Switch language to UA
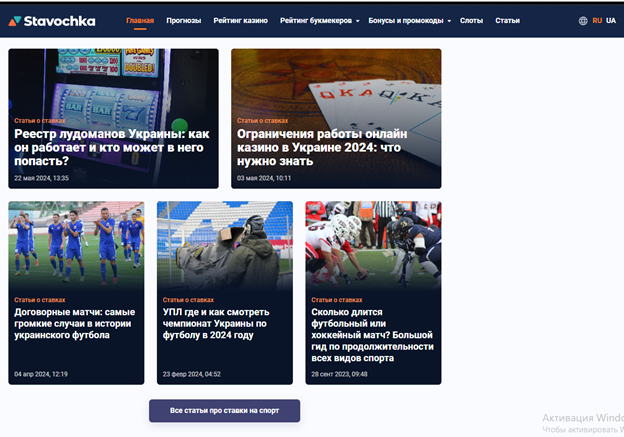 [610, 20]
